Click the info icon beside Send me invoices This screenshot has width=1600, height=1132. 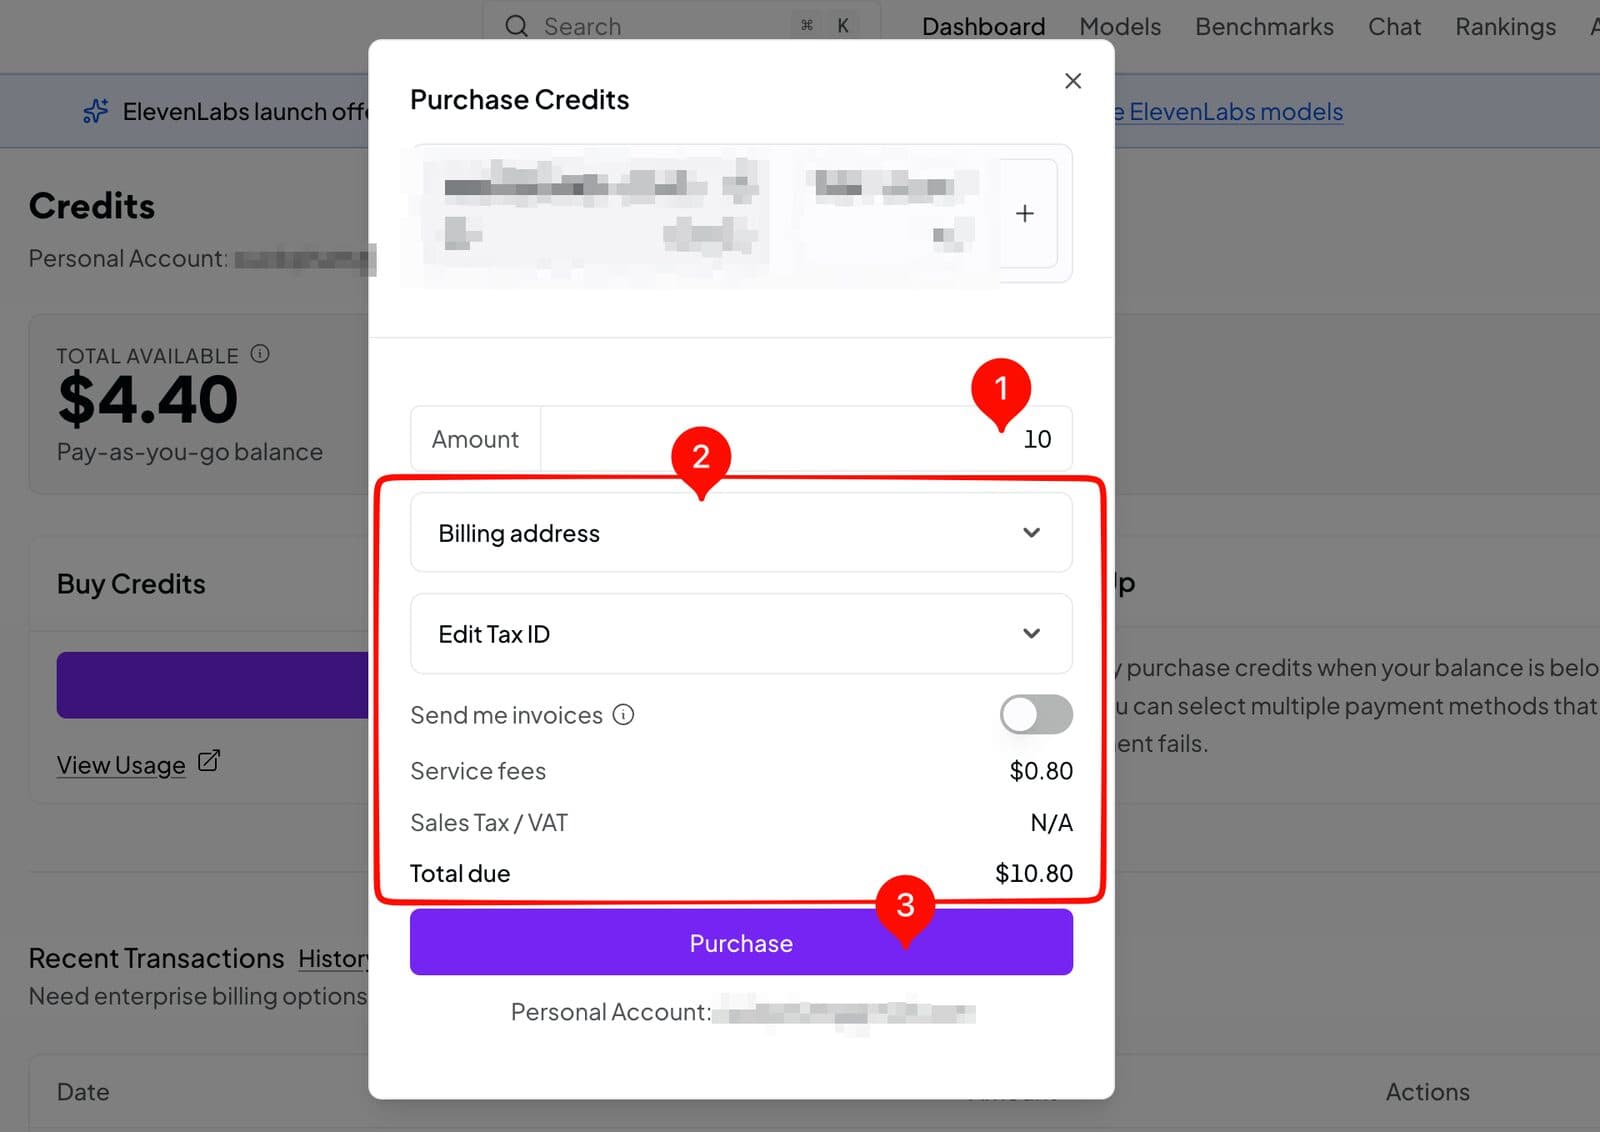point(623,715)
